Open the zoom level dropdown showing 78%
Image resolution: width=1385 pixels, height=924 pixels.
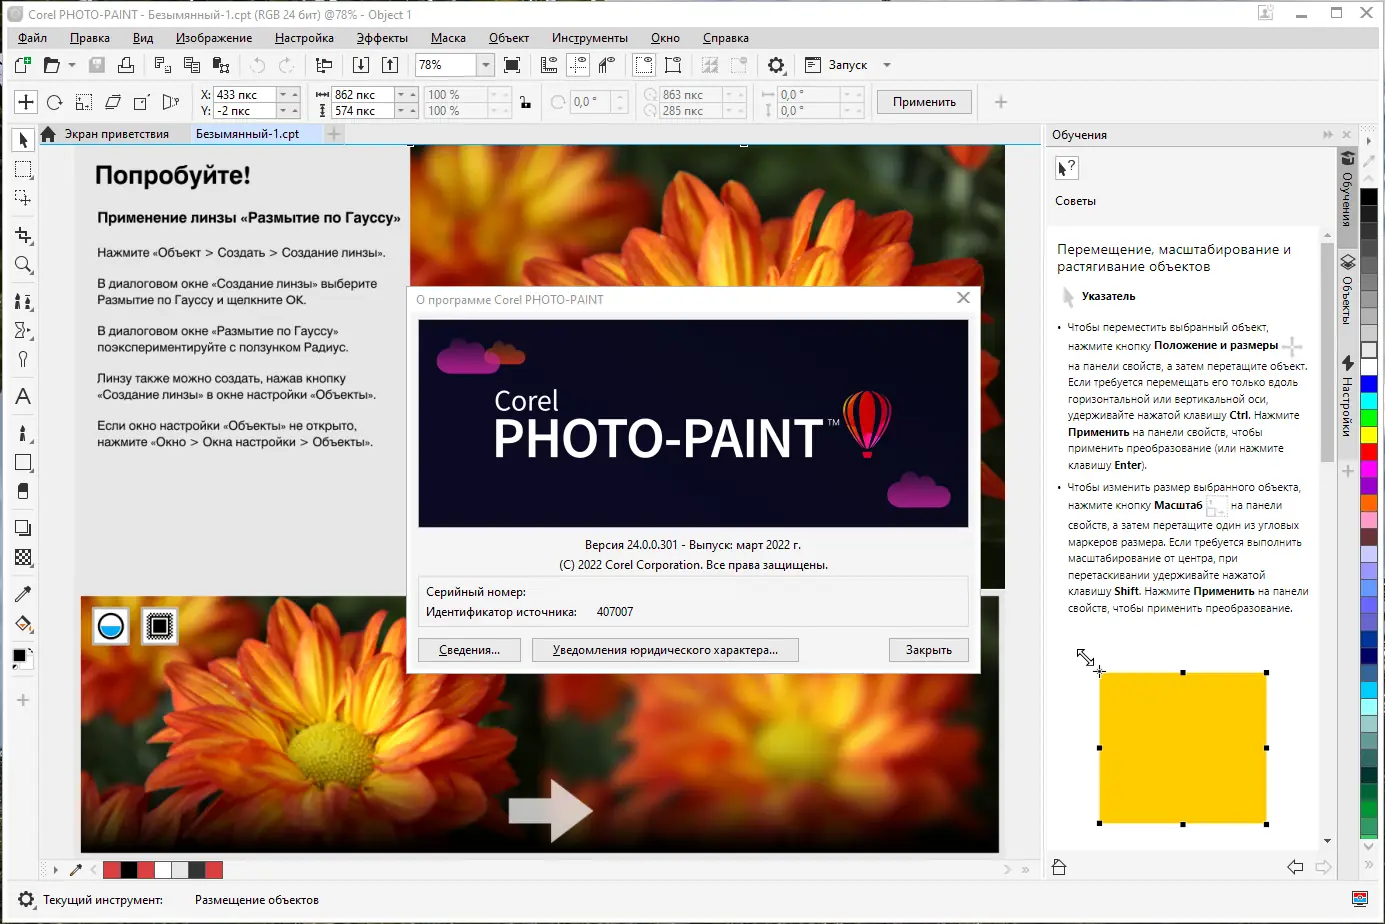point(486,64)
